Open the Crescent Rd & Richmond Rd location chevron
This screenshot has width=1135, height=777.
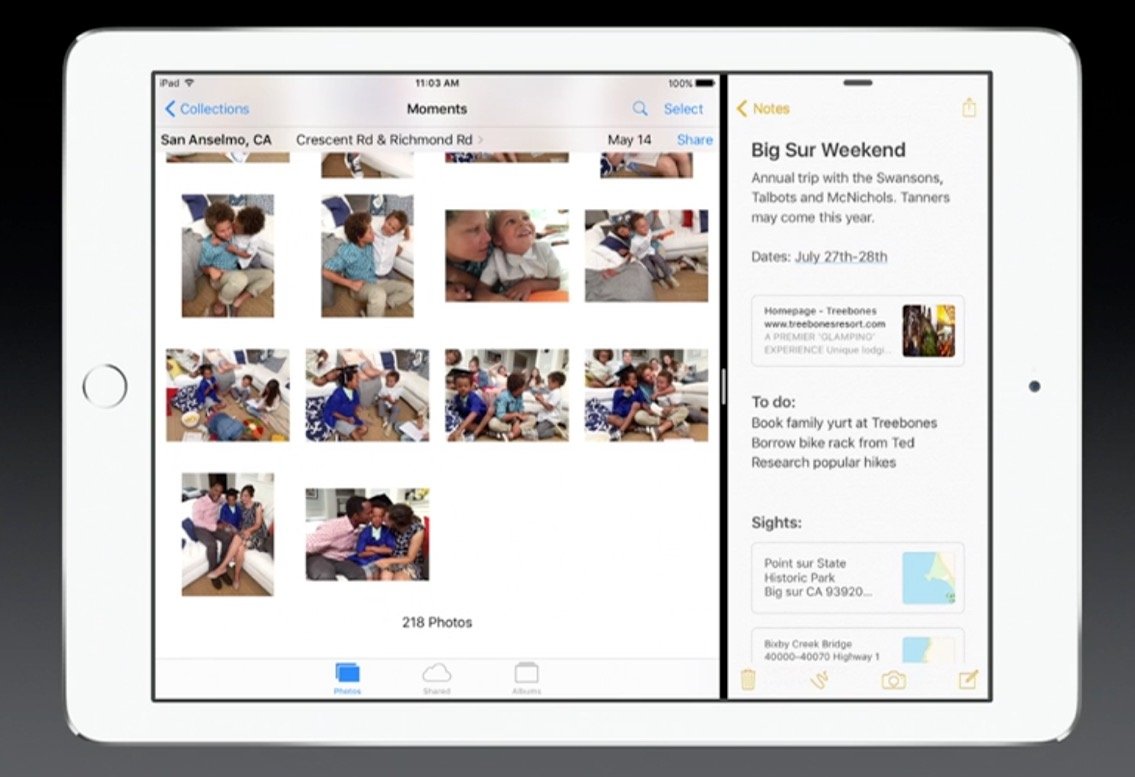pos(481,140)
